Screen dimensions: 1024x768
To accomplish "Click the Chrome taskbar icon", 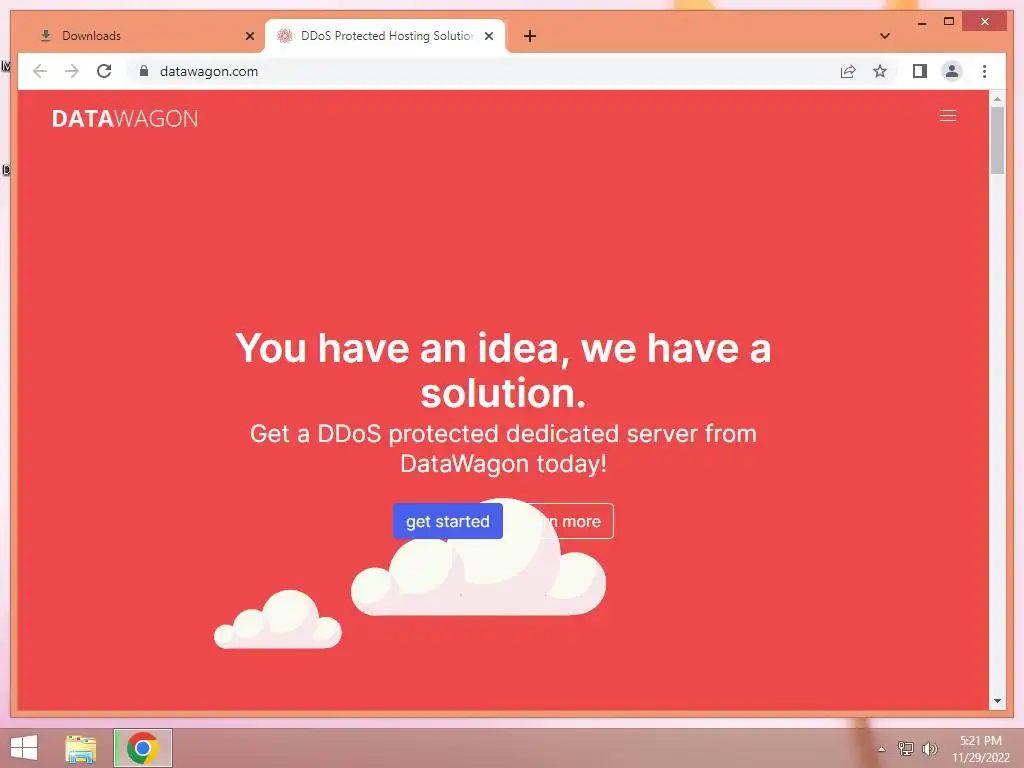I will tap(142, 748).
